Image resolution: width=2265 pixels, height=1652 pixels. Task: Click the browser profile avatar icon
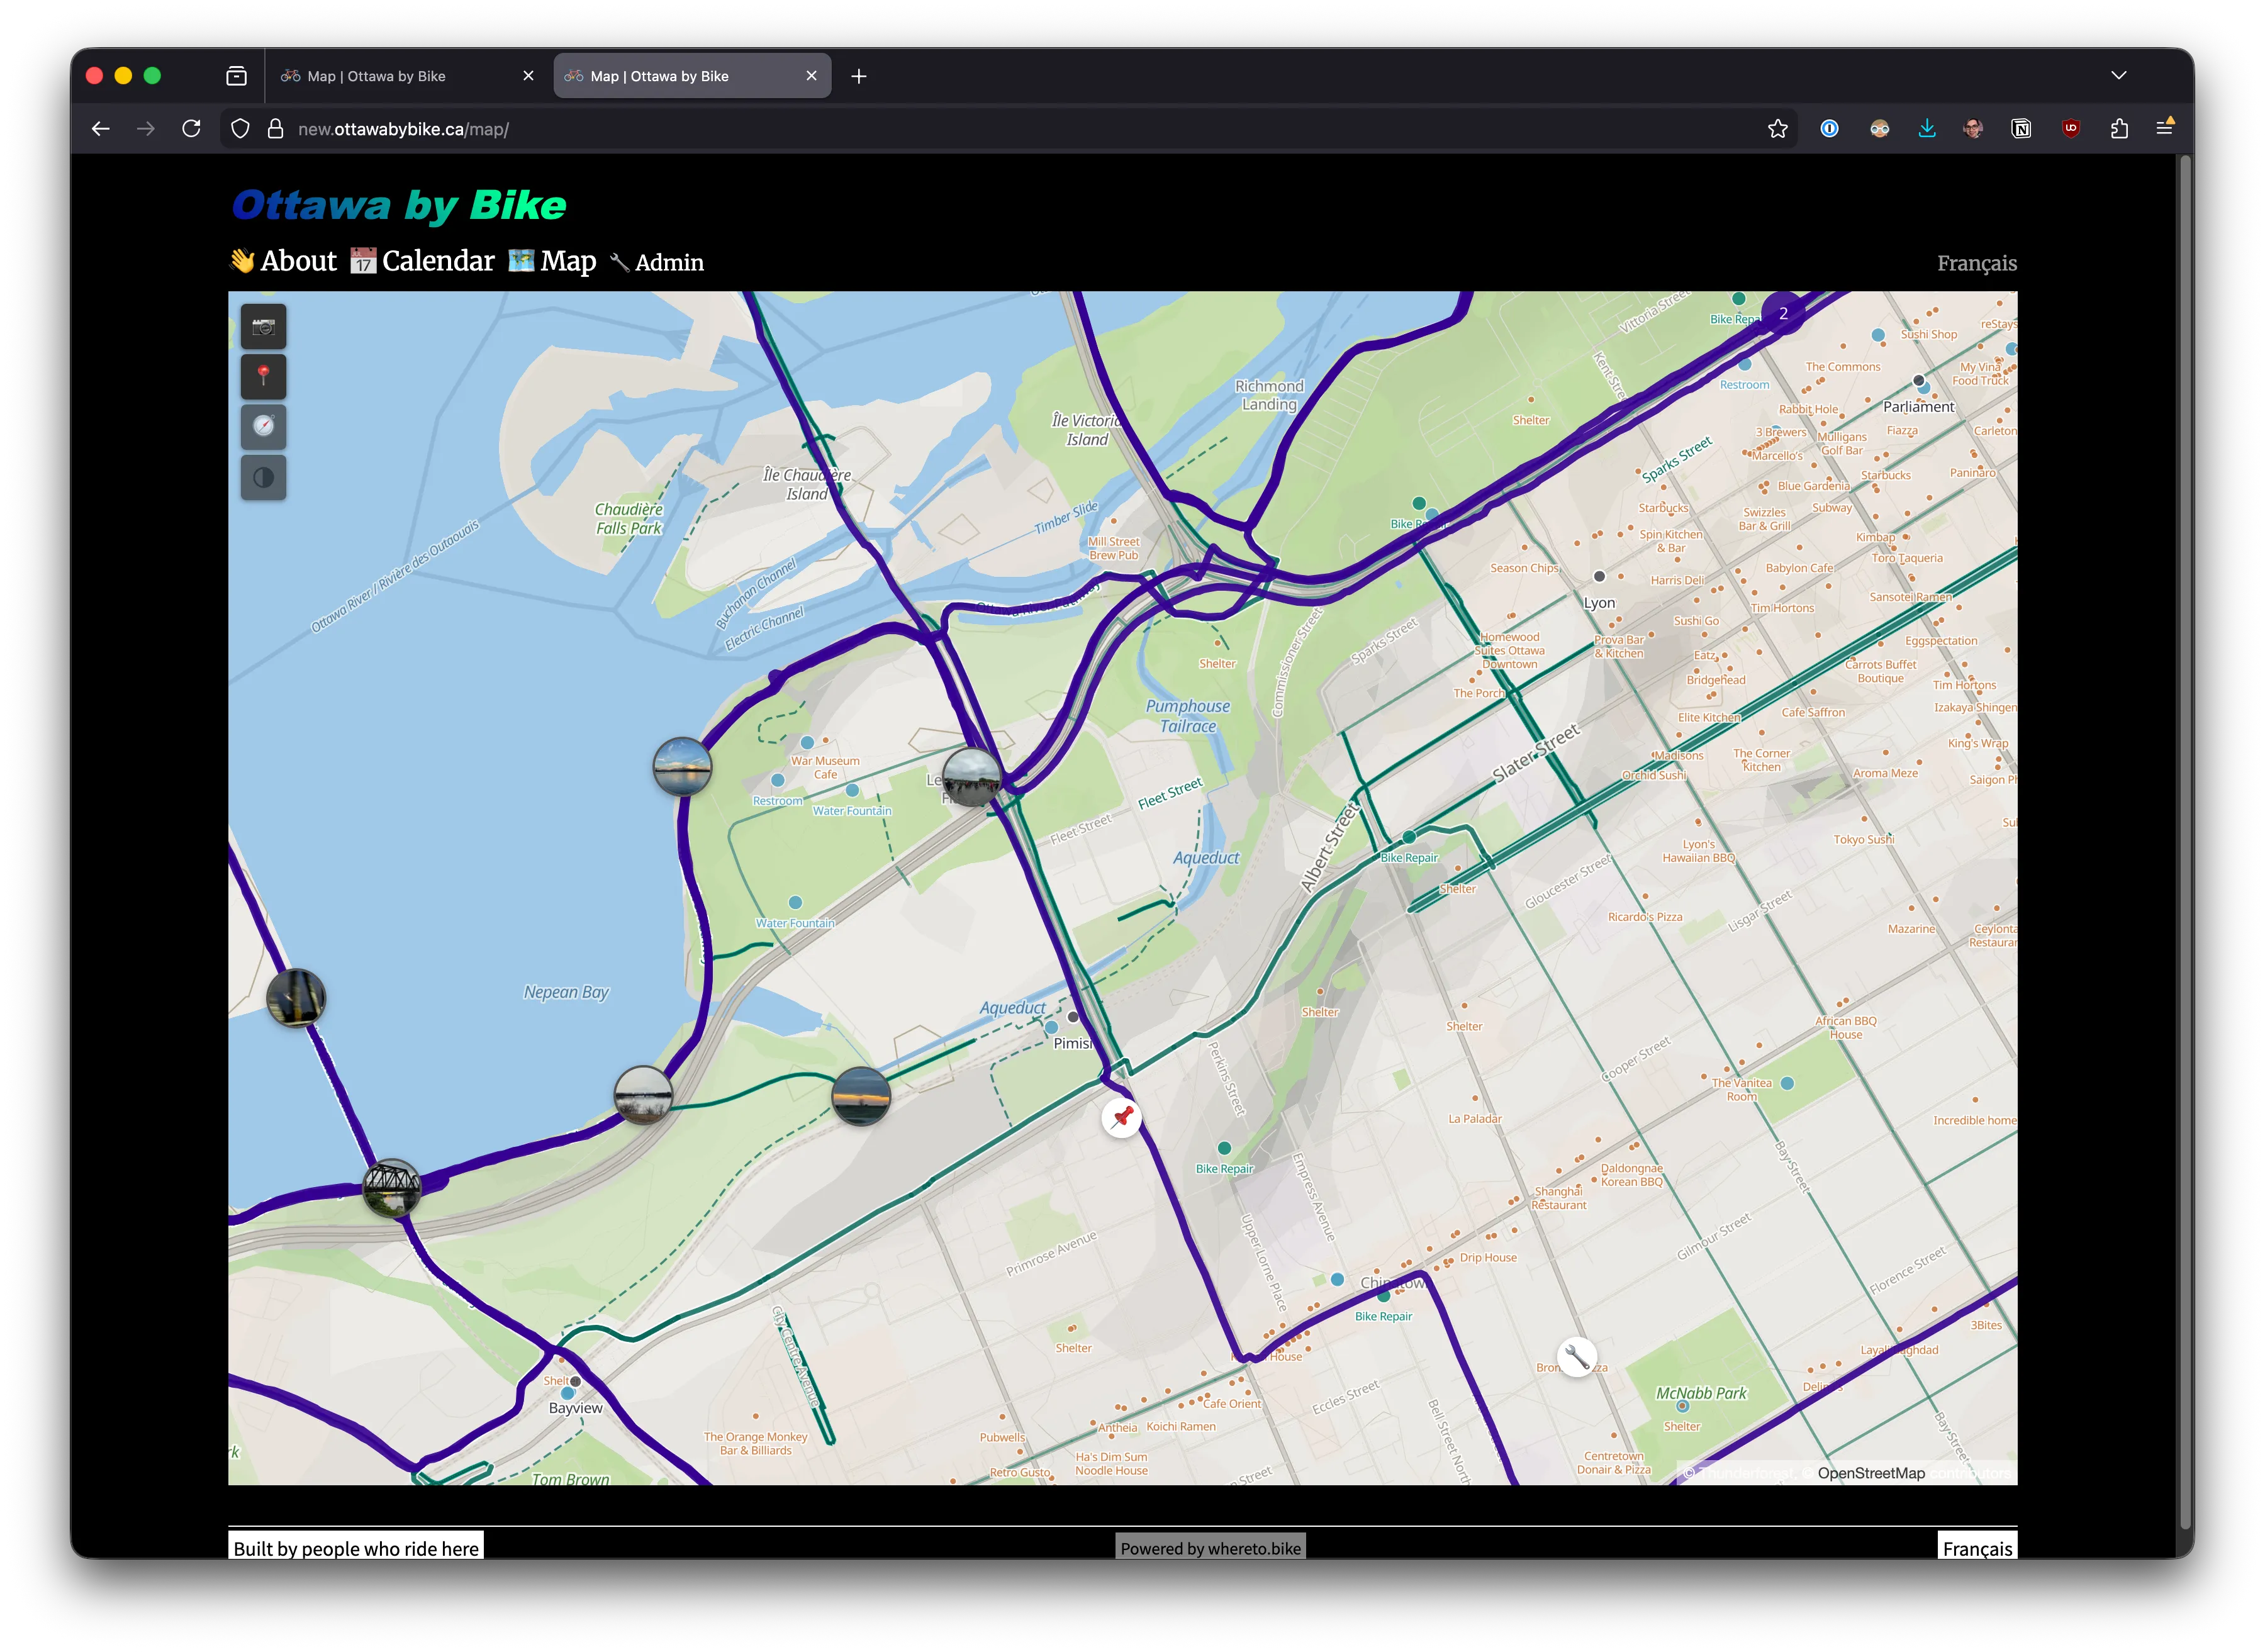click(1974, 128)
